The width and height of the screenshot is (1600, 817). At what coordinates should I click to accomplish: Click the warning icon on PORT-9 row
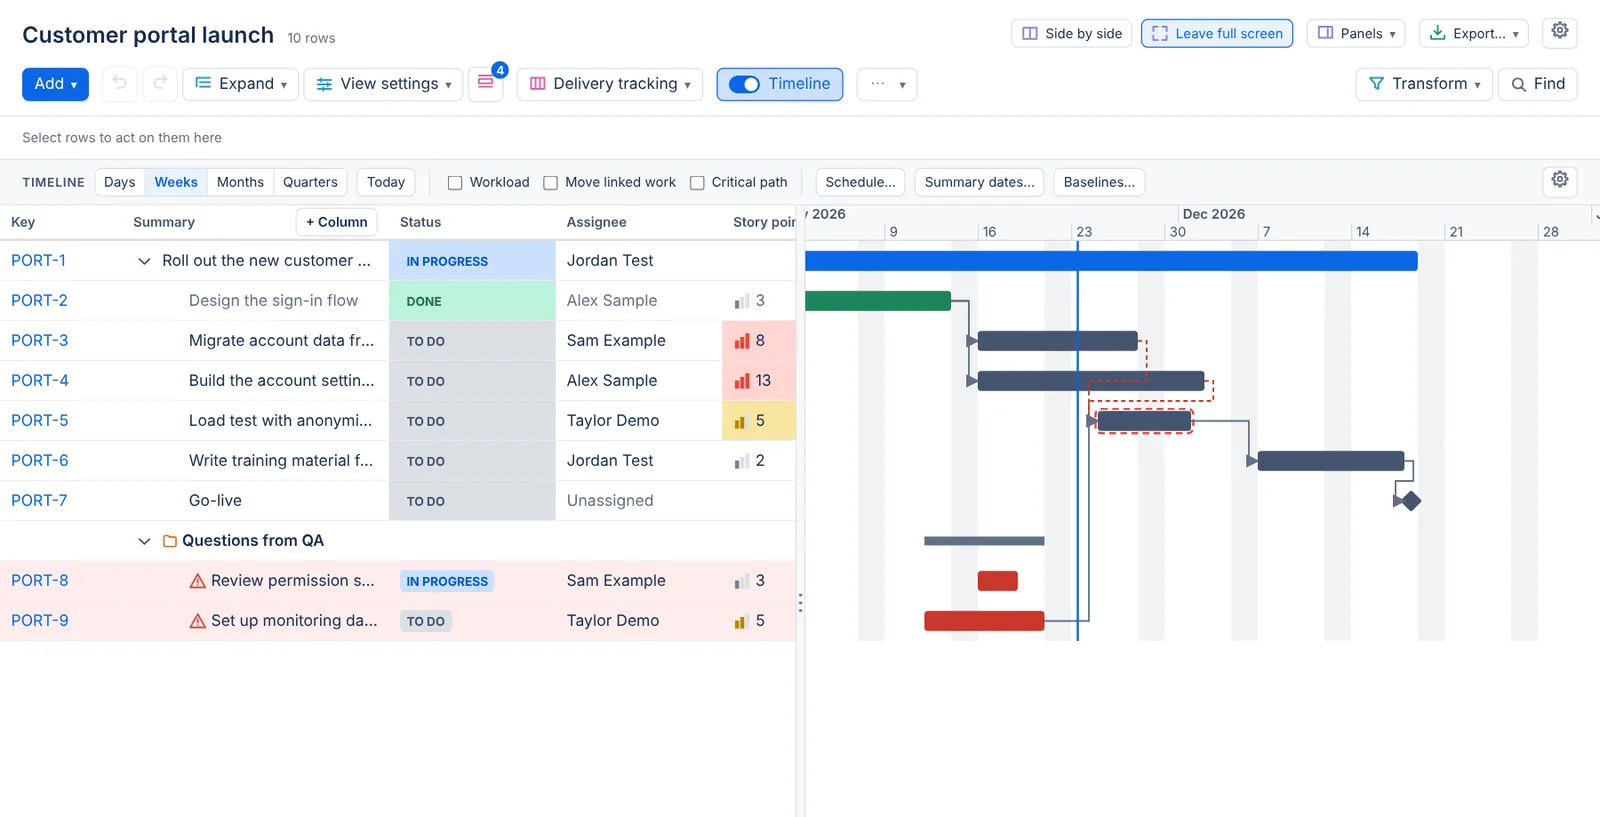pyautogui.click(x=198, y=621)
